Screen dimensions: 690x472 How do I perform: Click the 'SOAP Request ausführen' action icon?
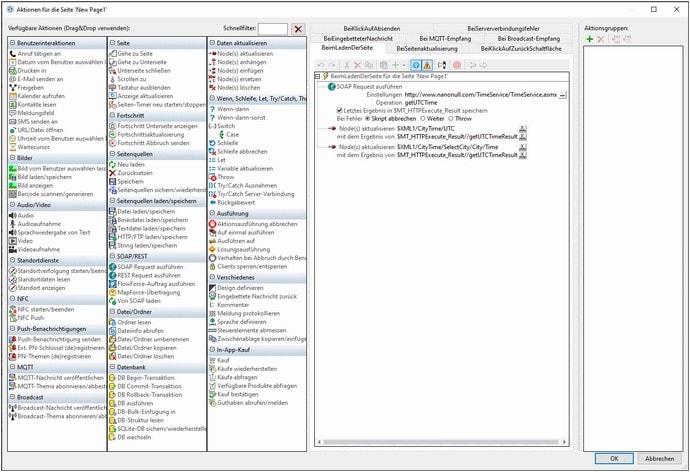tap(112, 267)
